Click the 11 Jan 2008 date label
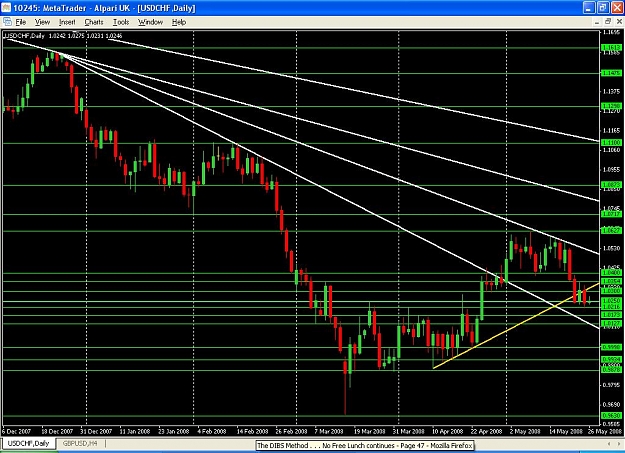This screenshot has height=453, width=625. (x=134, y=431)
